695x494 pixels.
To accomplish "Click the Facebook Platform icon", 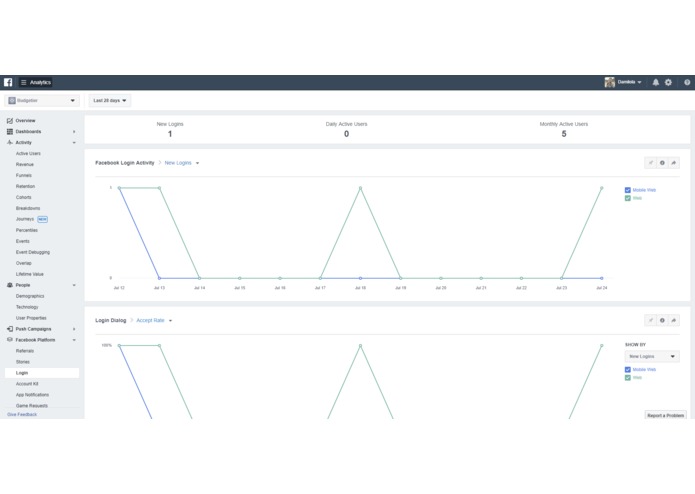I will tap(10, 340).
